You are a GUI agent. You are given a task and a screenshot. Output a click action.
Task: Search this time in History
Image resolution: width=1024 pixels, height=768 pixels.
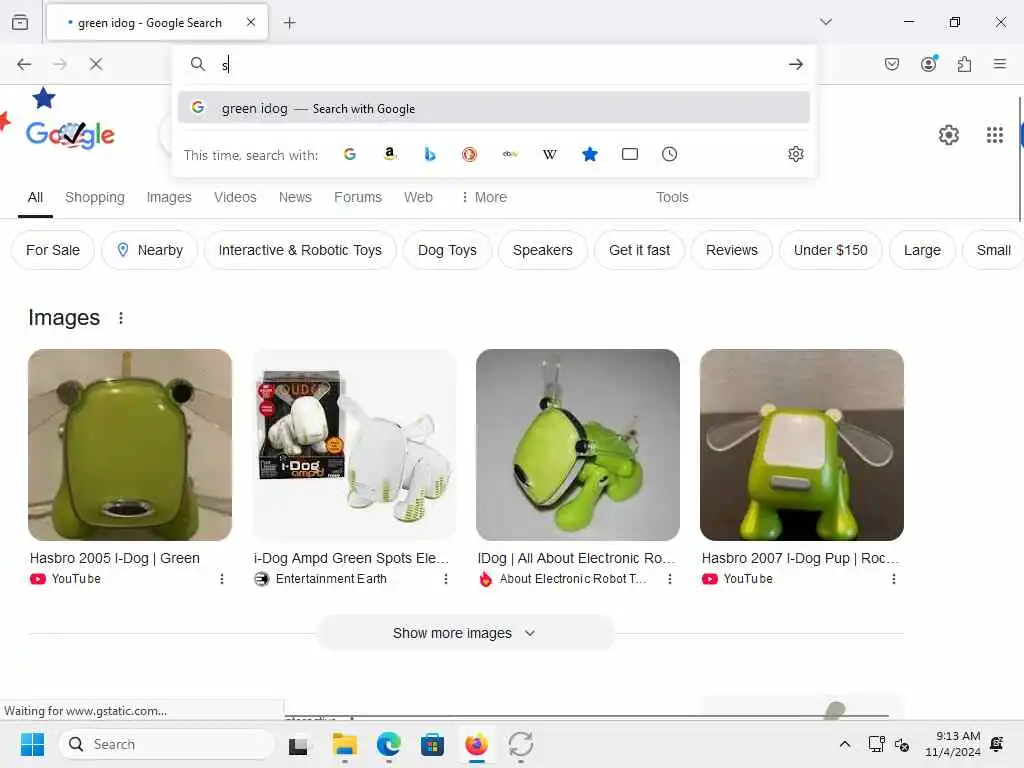tap(669, 154)
